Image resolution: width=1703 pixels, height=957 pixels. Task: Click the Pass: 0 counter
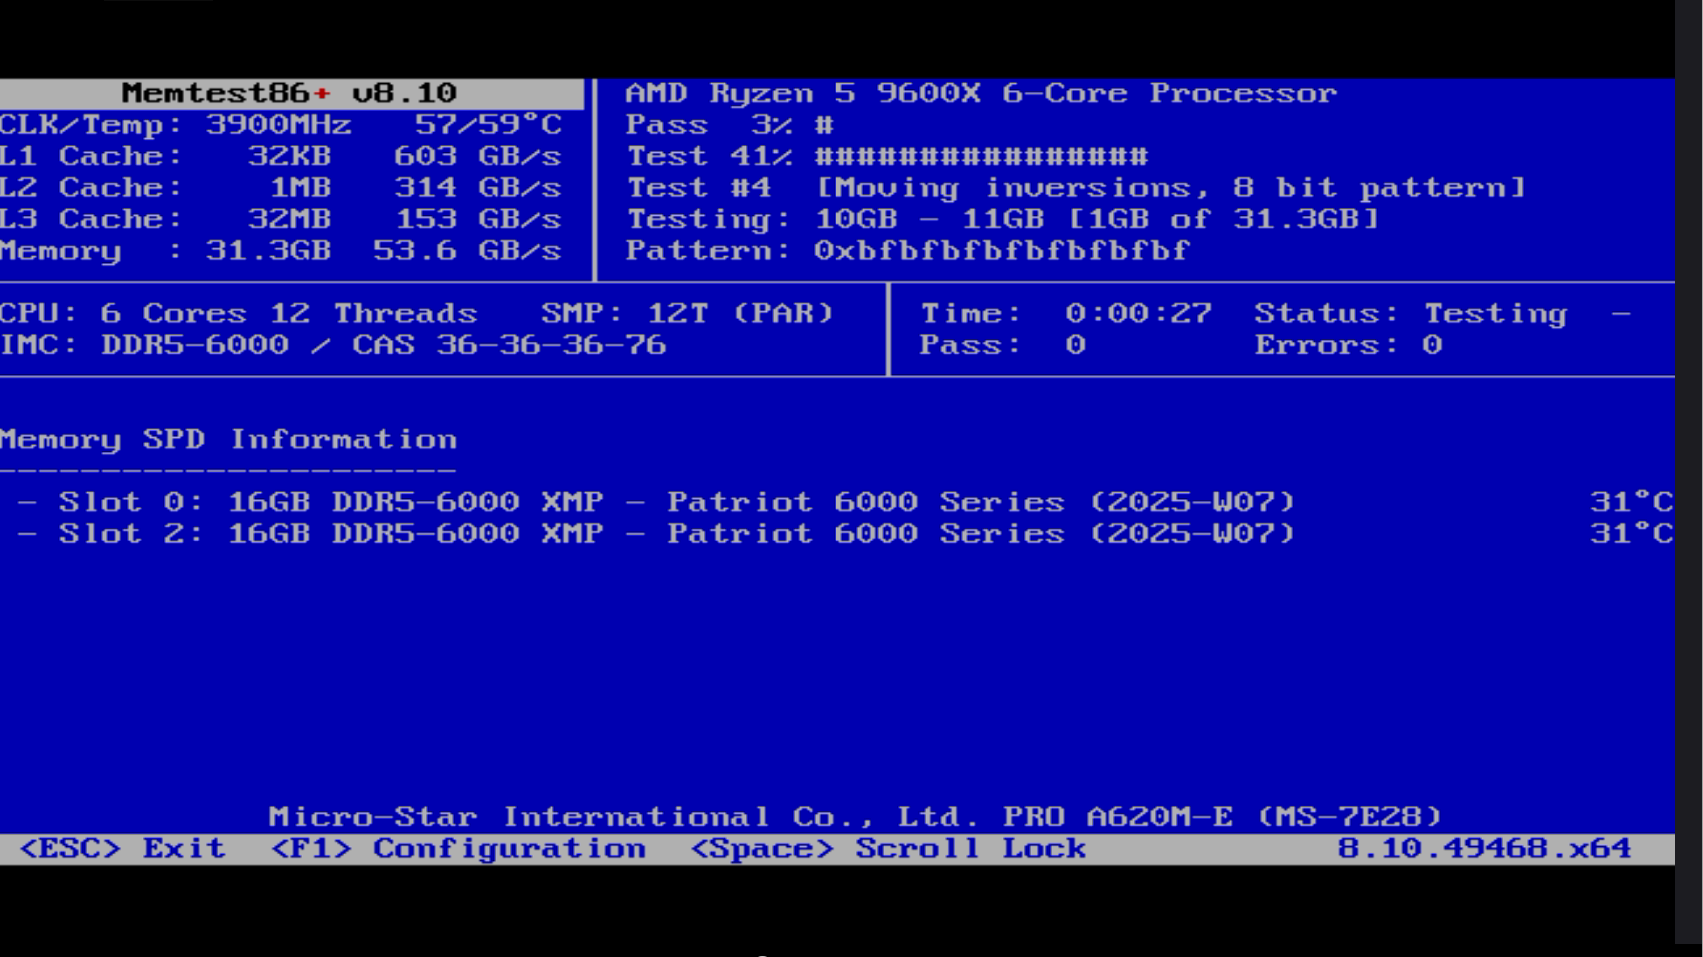1003,345
